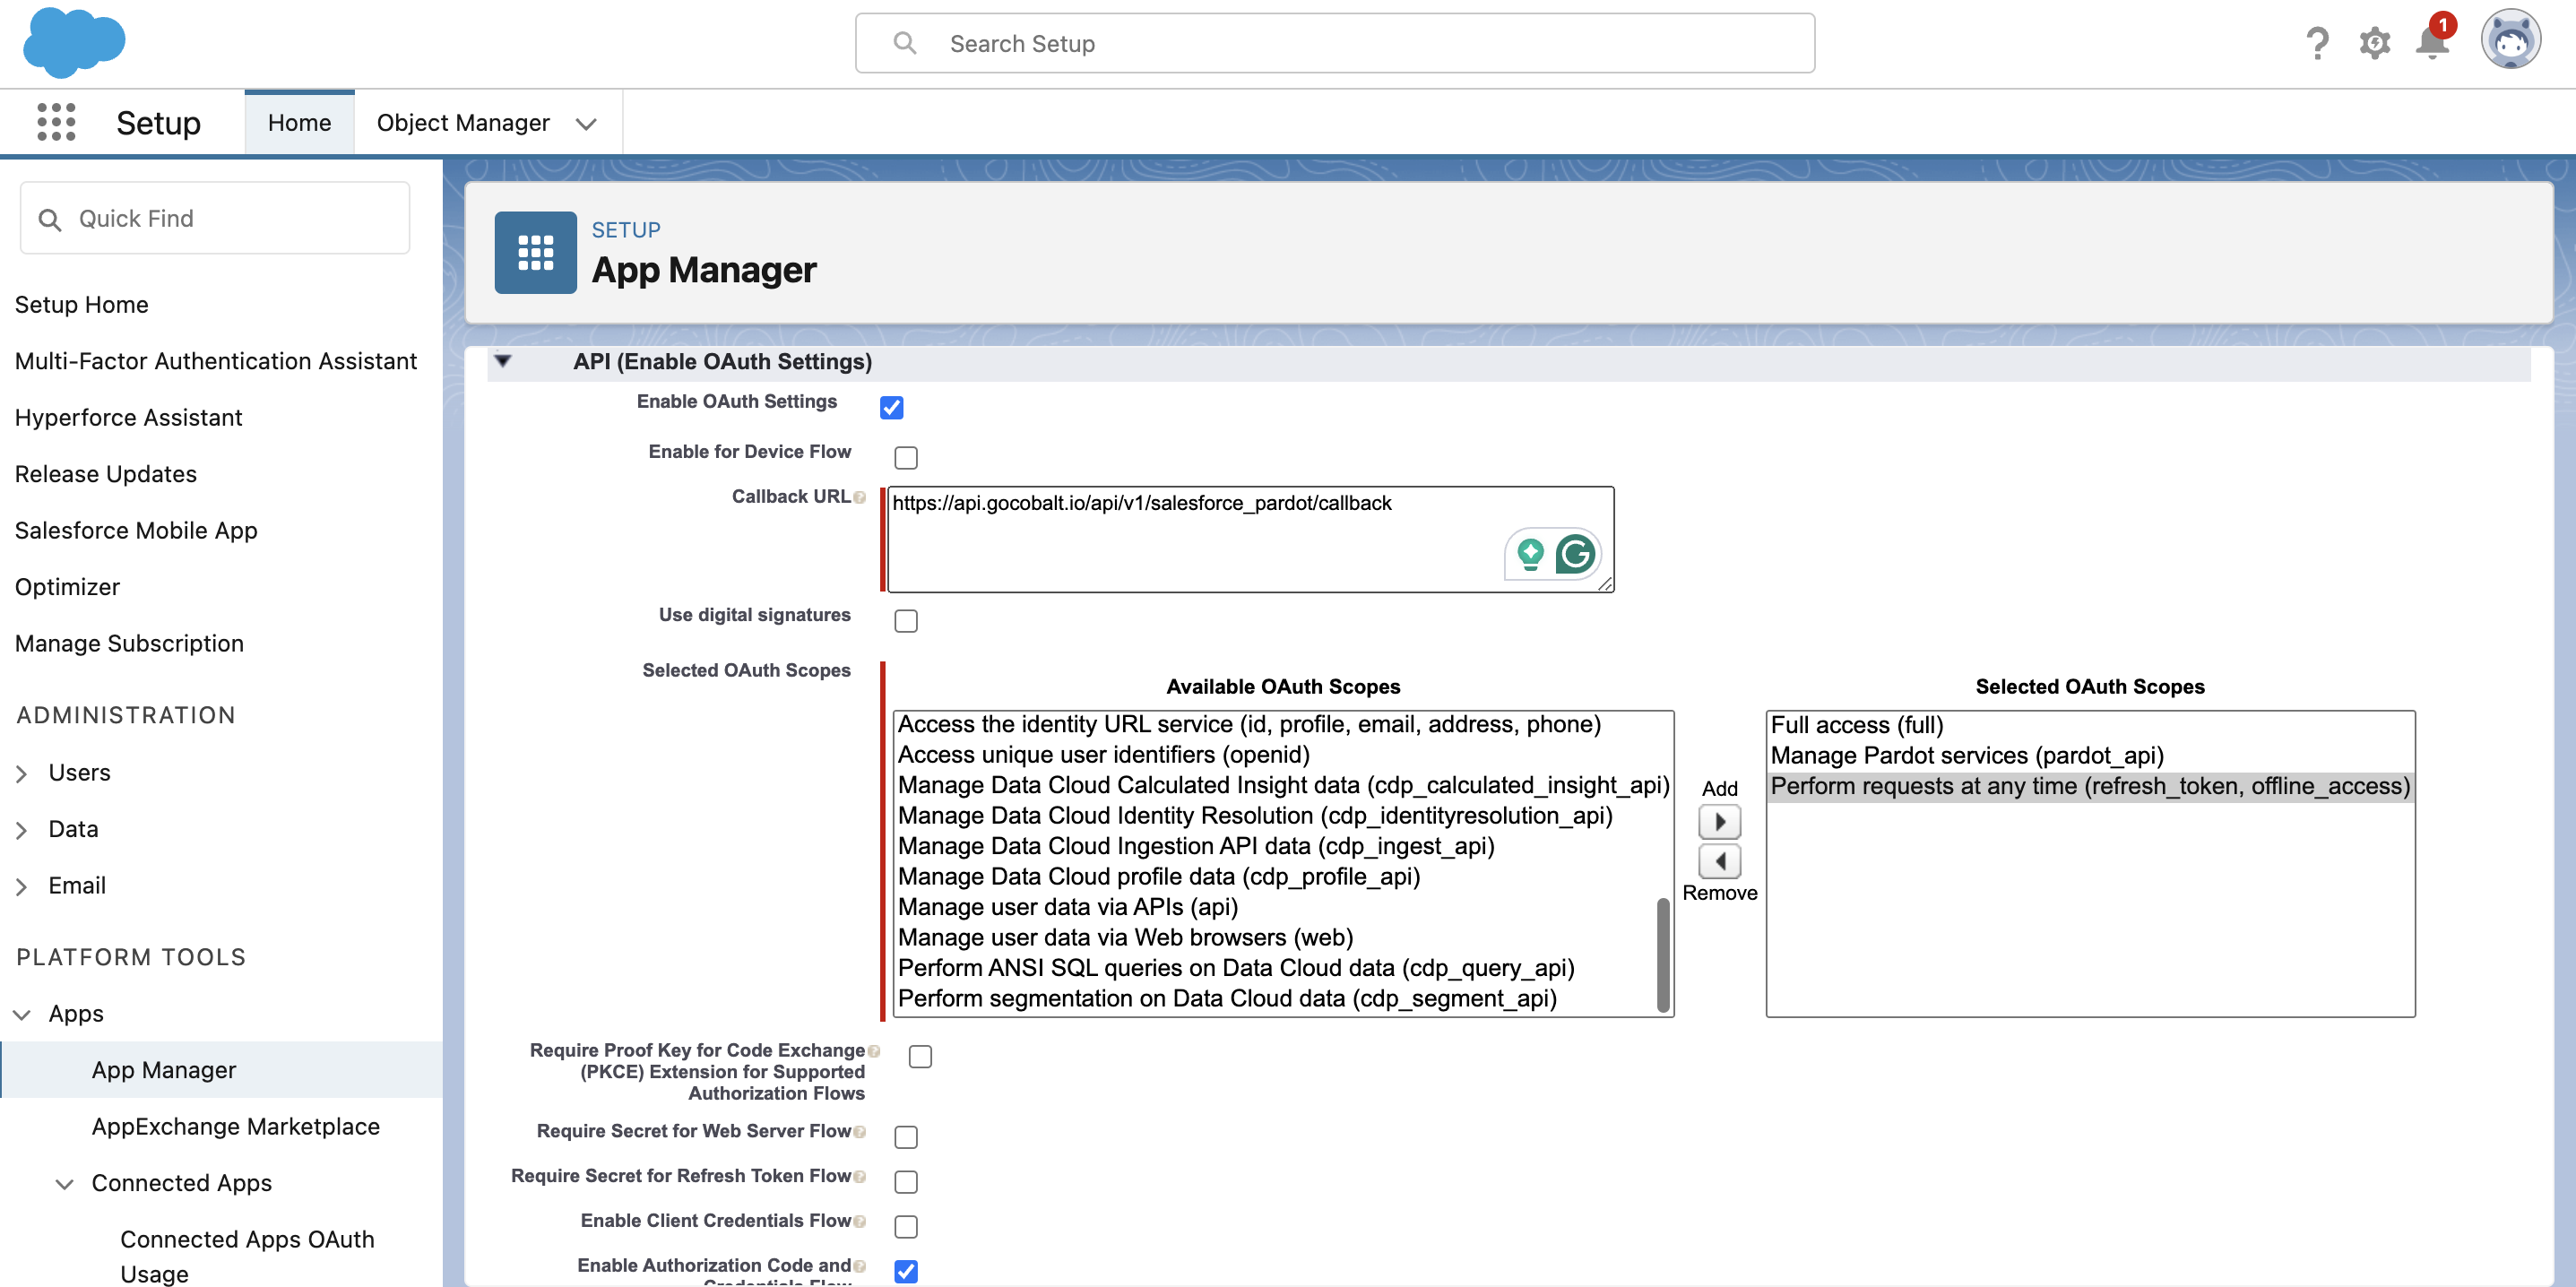The height and width of the screenshot is (1287, 2576).
Task: Click the help question mark icon
Action: click(x=2318, y=42)
